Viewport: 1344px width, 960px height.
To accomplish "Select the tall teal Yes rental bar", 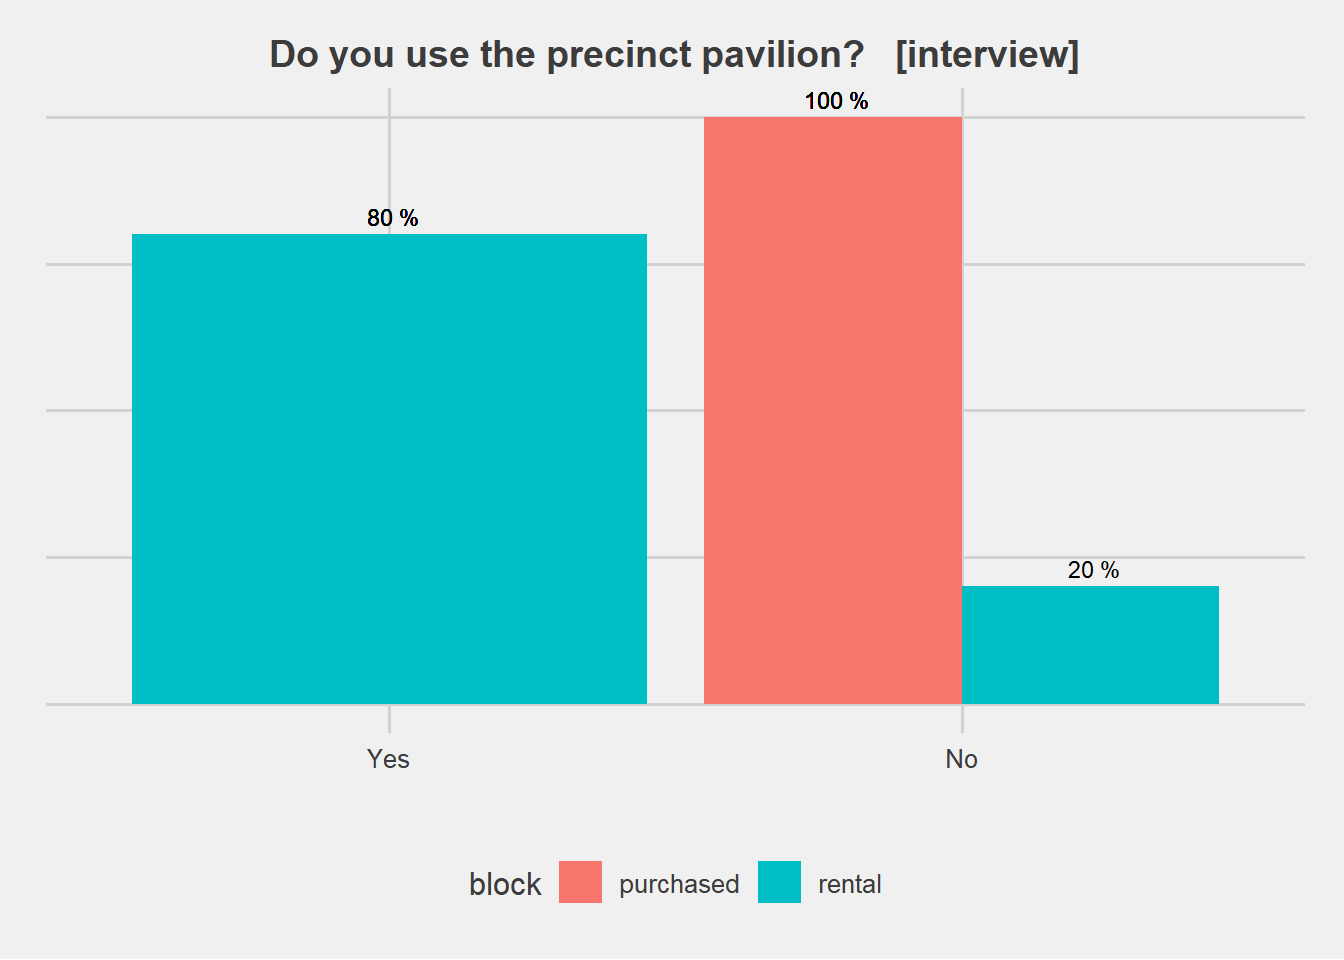I will (x=389, y=468).
